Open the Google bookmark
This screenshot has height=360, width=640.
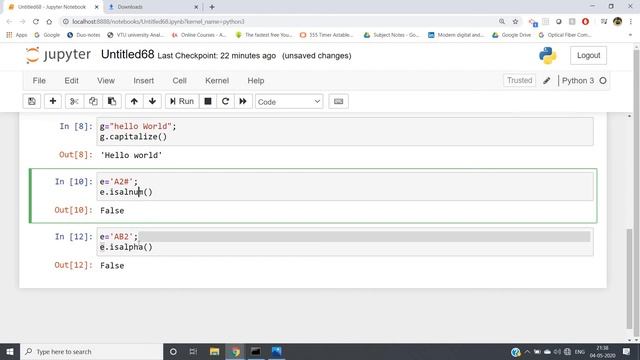pos(47,35)
